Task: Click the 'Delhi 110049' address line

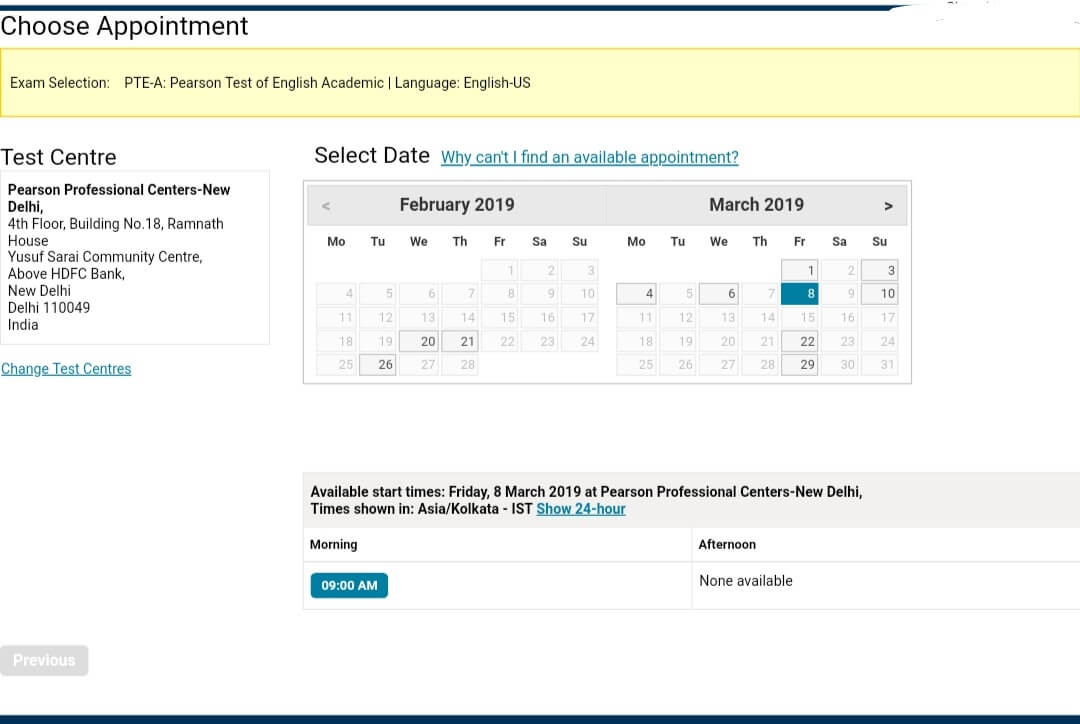Action: (49, 308)
